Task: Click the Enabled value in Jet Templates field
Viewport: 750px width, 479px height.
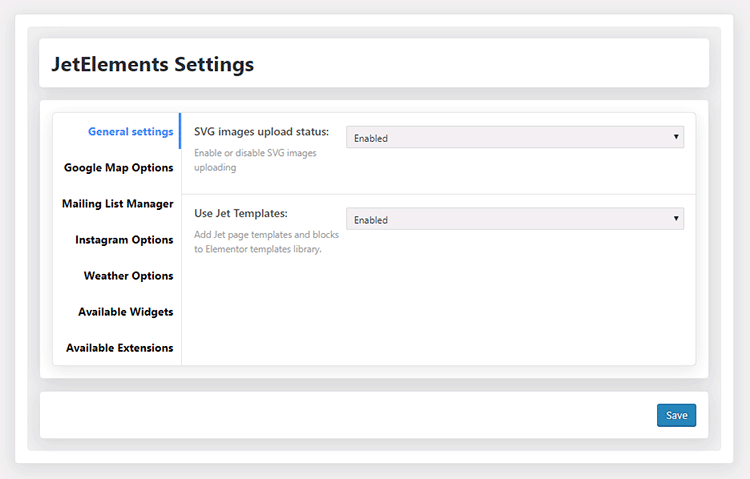Action: [x=371, y=220]
